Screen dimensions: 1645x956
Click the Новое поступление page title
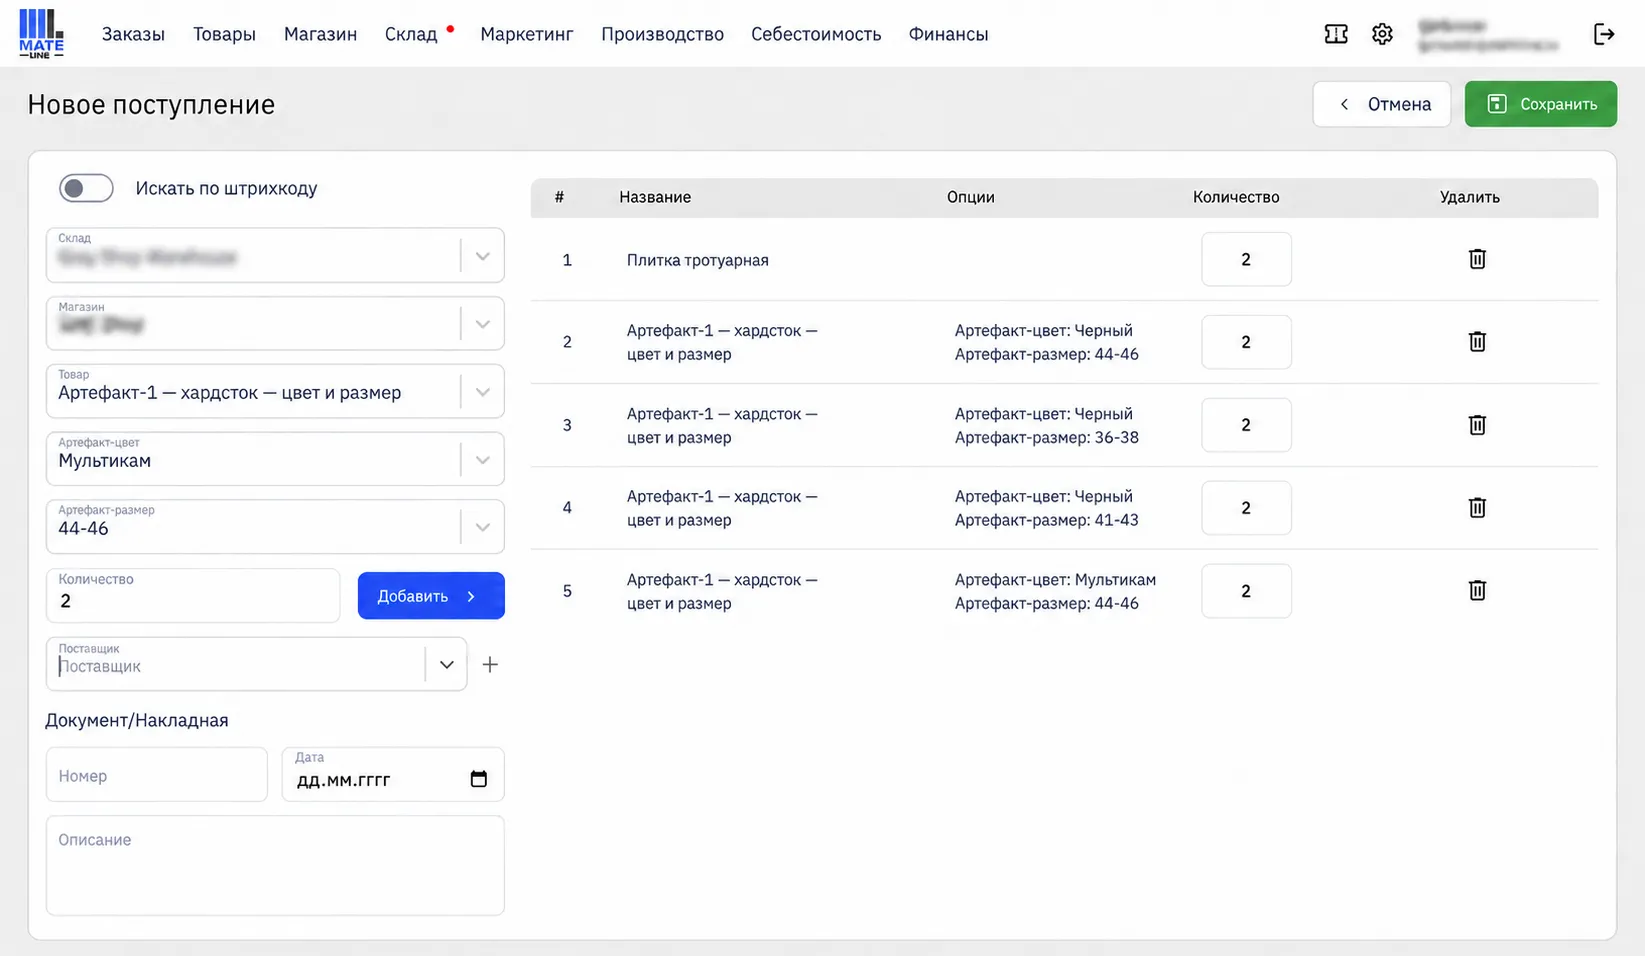(x=151, y=104)
